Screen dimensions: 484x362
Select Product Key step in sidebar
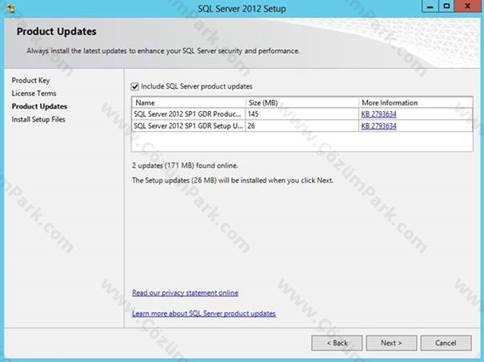[31, 80]
